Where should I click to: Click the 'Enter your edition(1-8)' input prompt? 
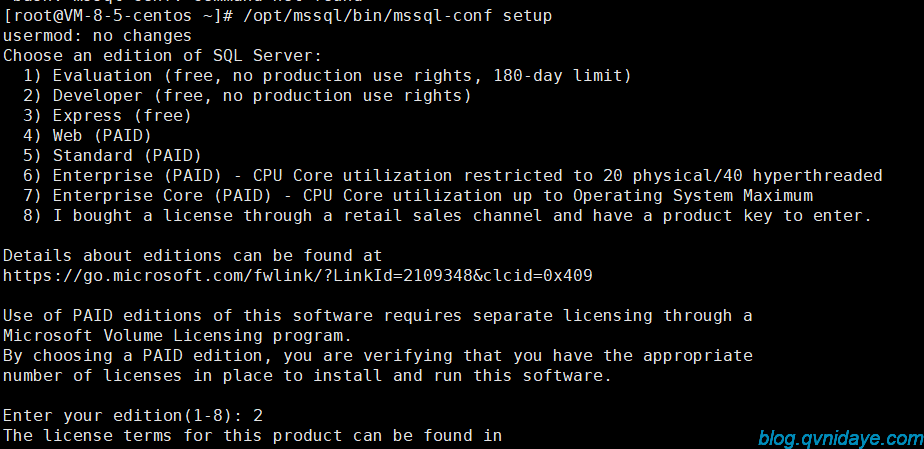(x=123, y=416)
